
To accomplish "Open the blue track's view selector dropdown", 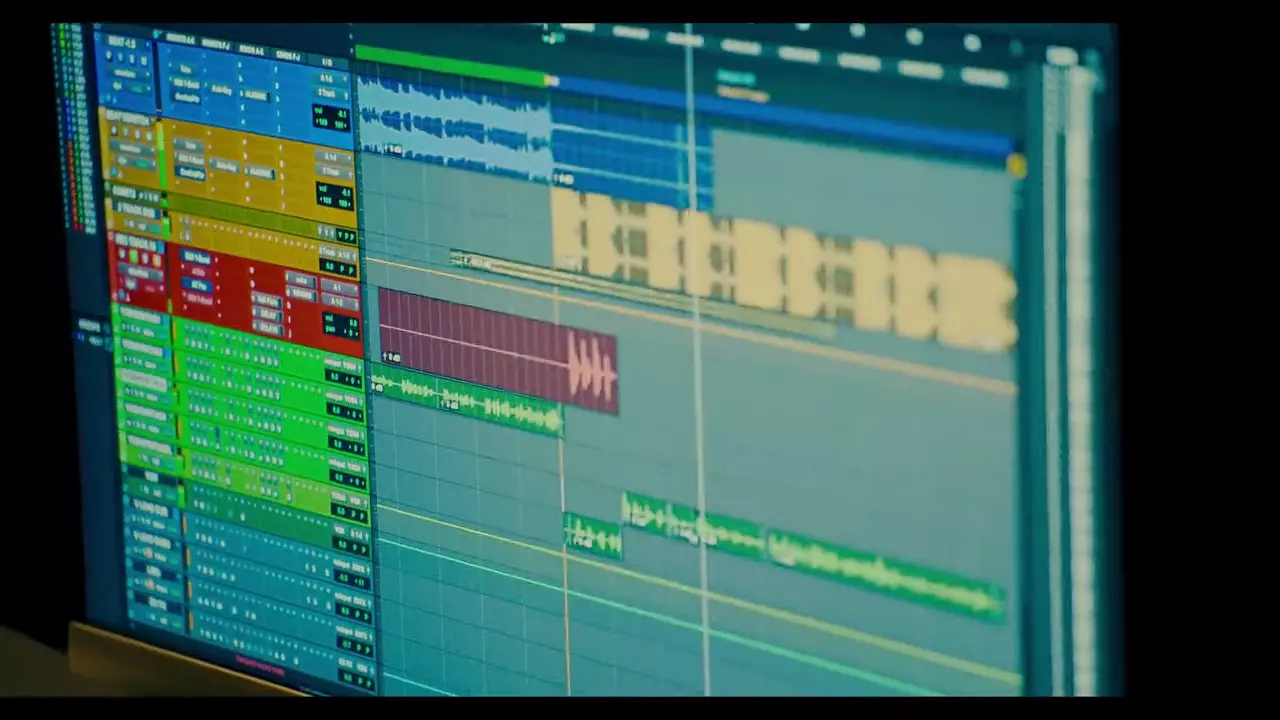I will [124, 73].
